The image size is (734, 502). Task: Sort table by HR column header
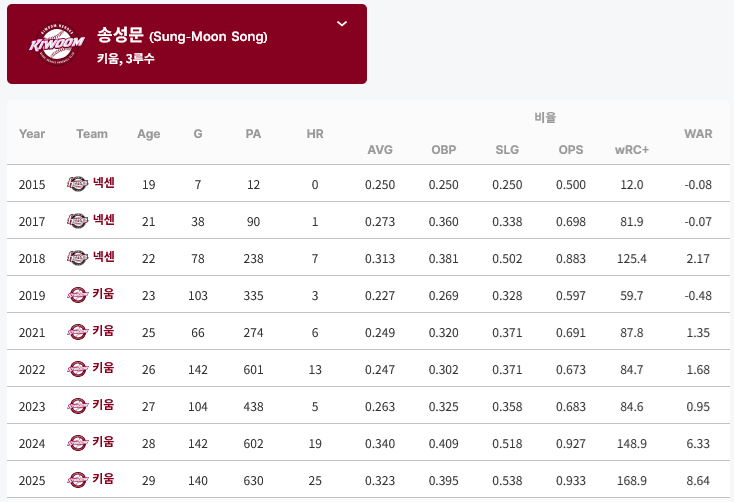coord(315,134)
